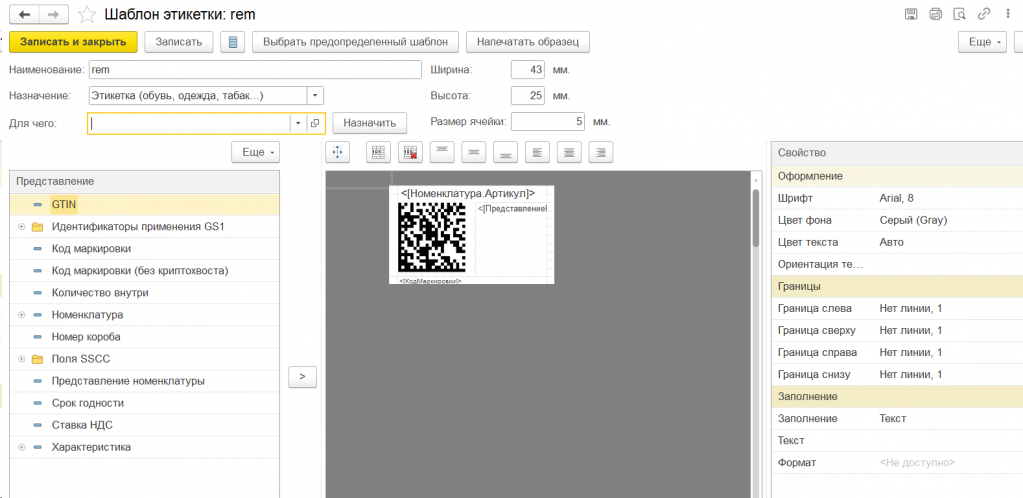Align content to top
Viewport: 1023px width, 498px height.
pyautogui.click(x=442, y=152)
